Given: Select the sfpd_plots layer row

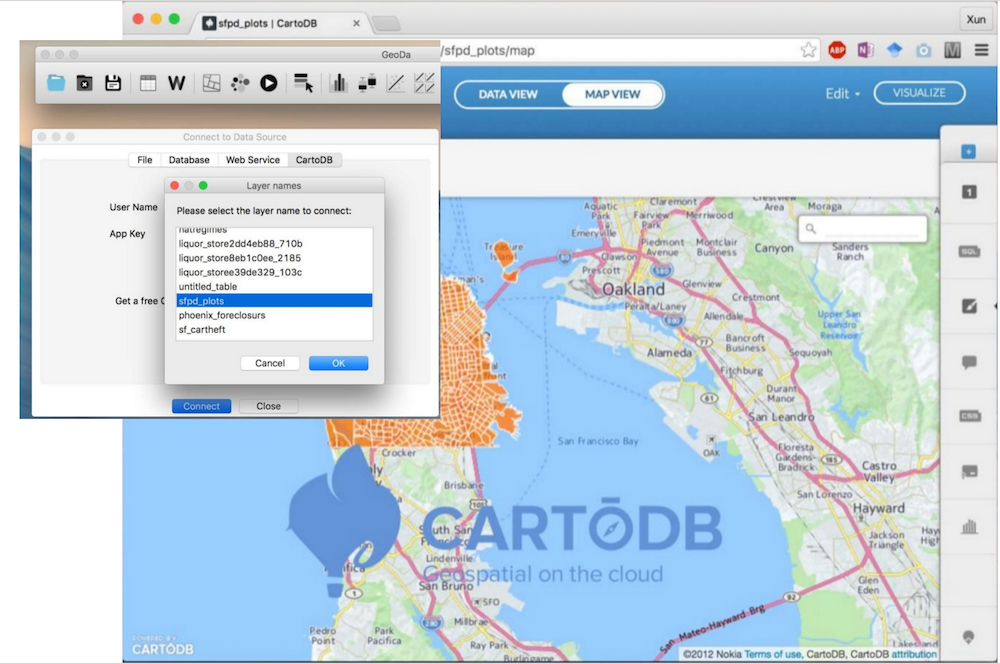Looking at the screenshot, I should coord(274,301).
